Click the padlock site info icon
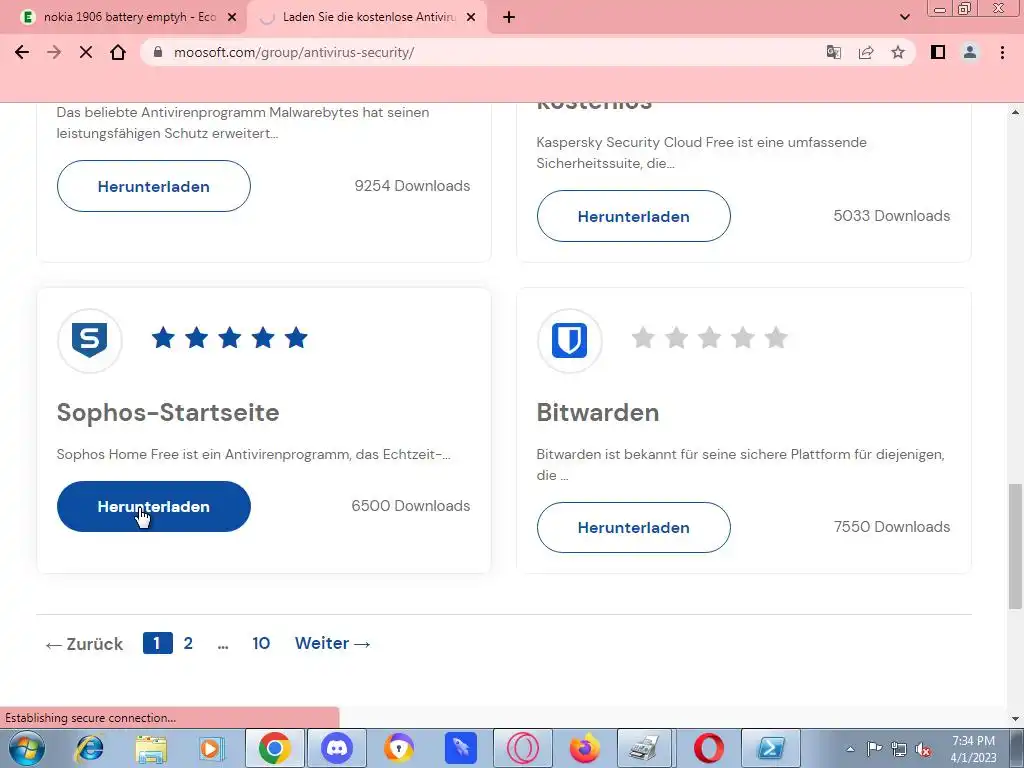Viewport: 1024px width, 768px height. 157,52
